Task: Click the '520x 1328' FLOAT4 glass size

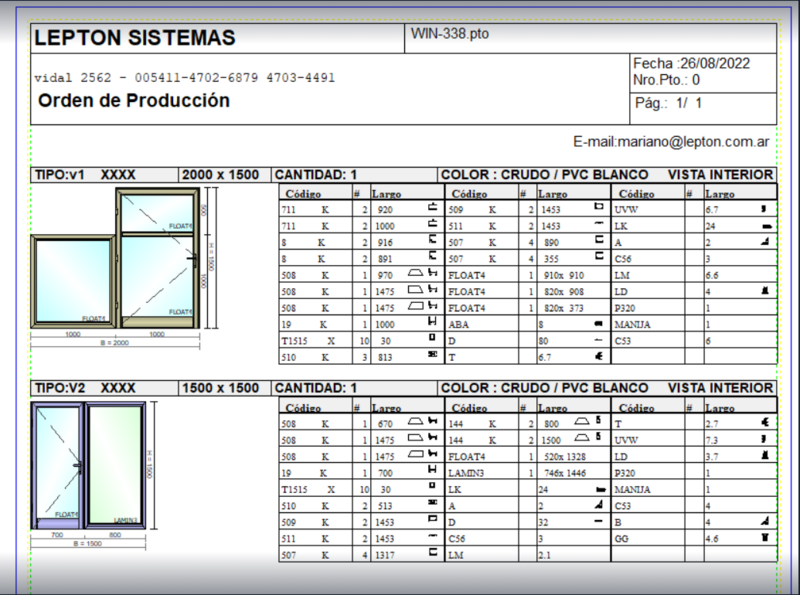Action: click(x=565, y=457)
